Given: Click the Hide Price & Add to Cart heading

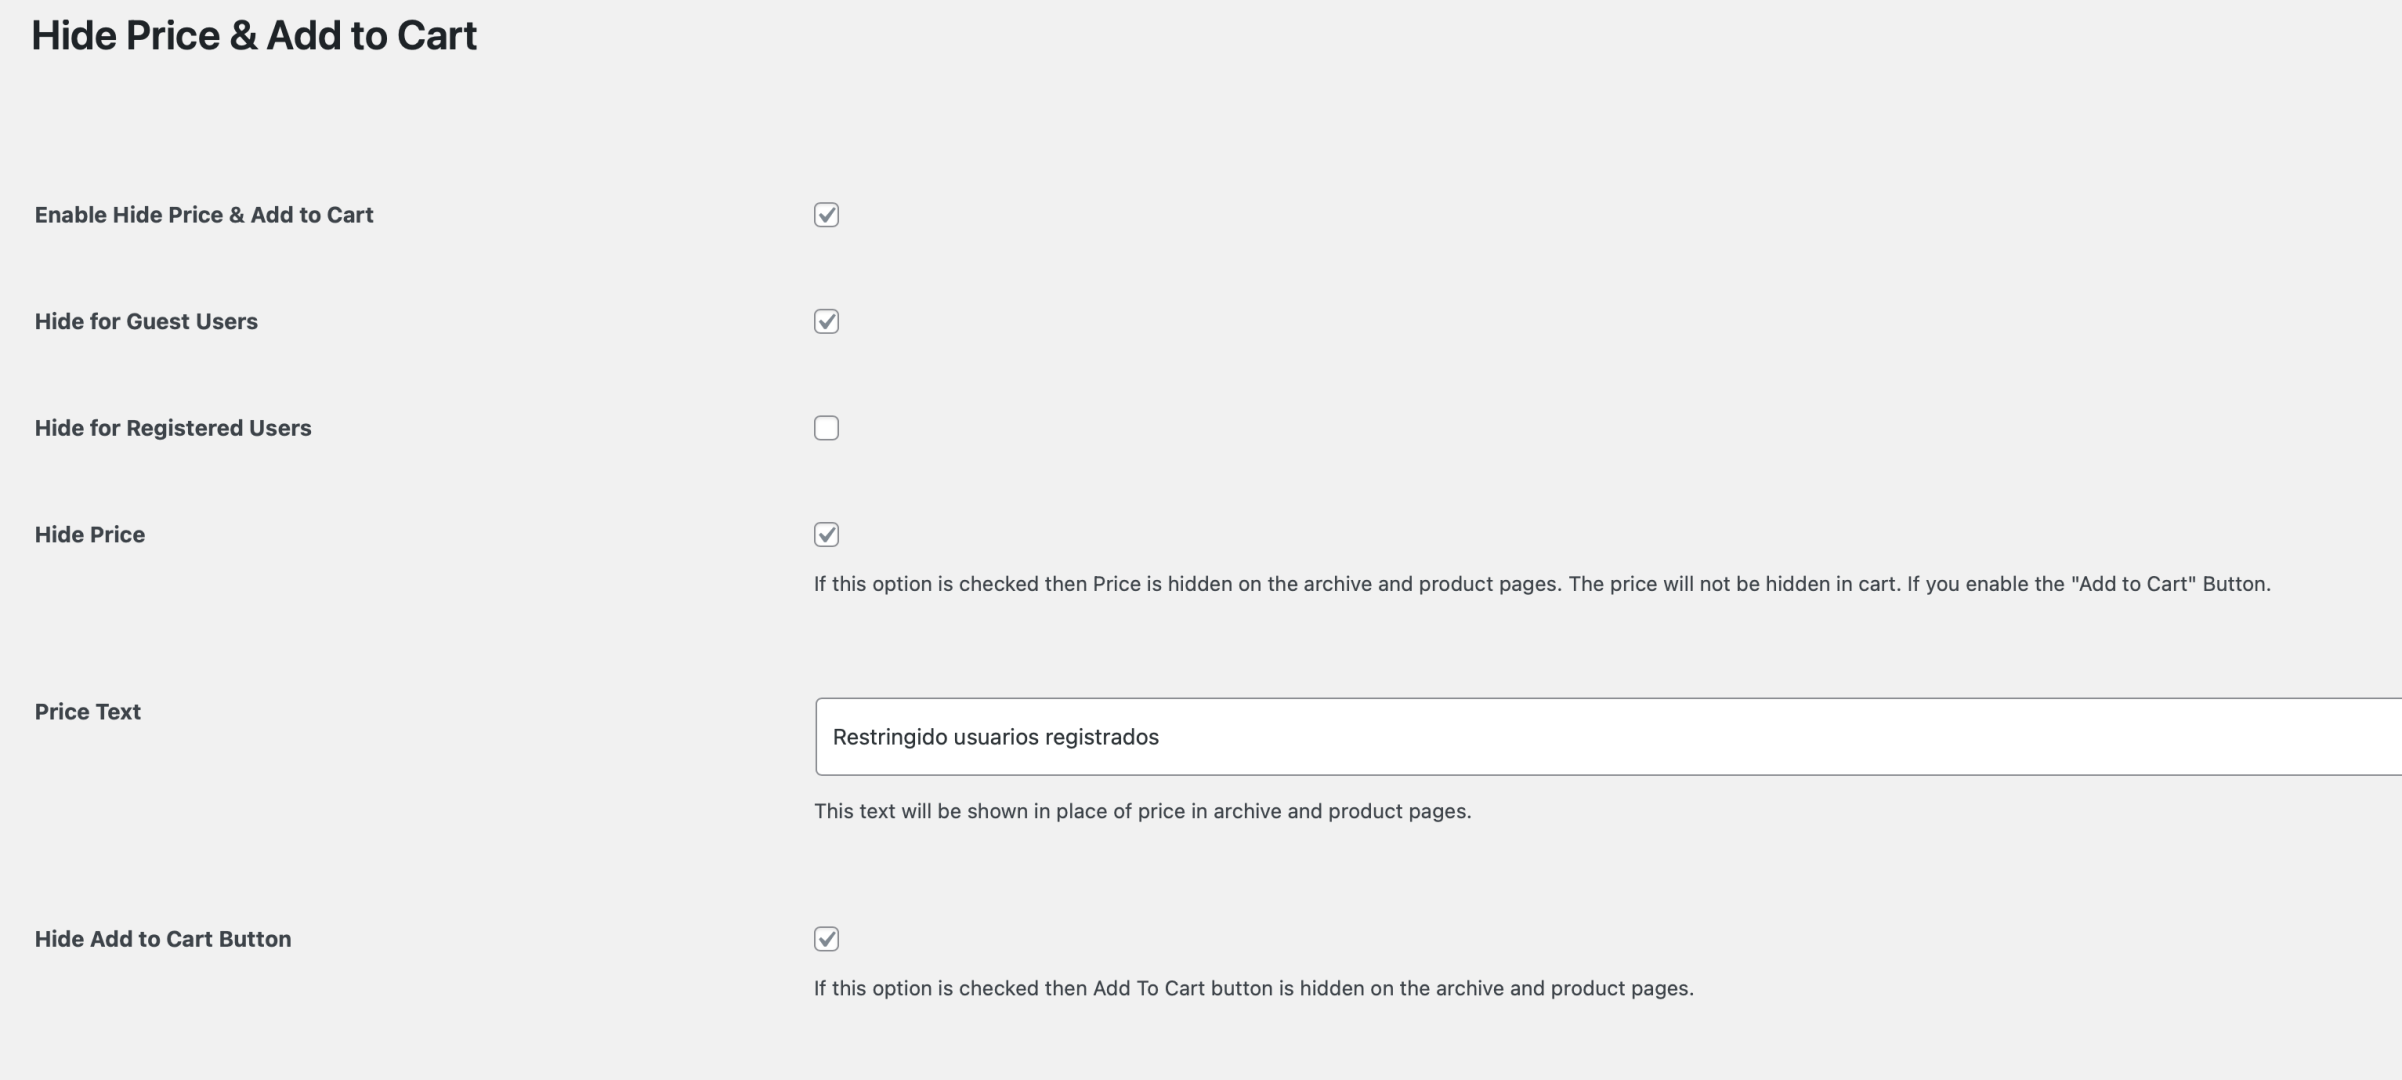Looking at the screenshot, I should click(x=254, y=35).
